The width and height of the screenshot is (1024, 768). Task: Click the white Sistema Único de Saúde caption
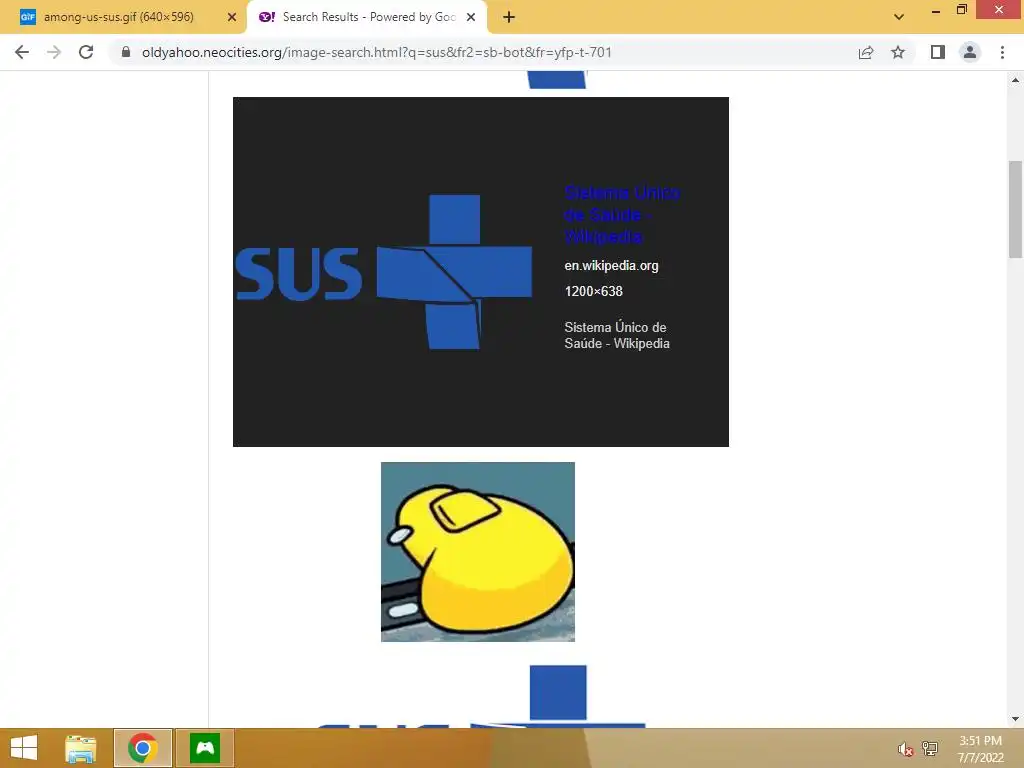[616, 335]
